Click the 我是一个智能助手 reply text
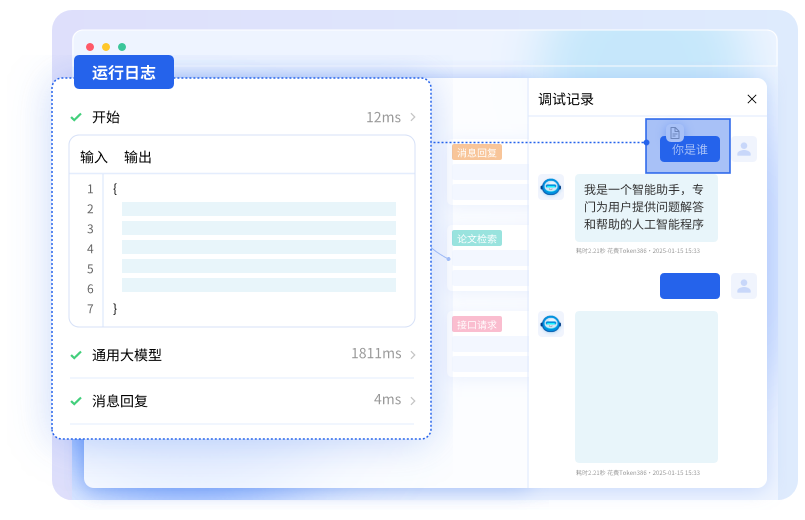 point(644,207)
